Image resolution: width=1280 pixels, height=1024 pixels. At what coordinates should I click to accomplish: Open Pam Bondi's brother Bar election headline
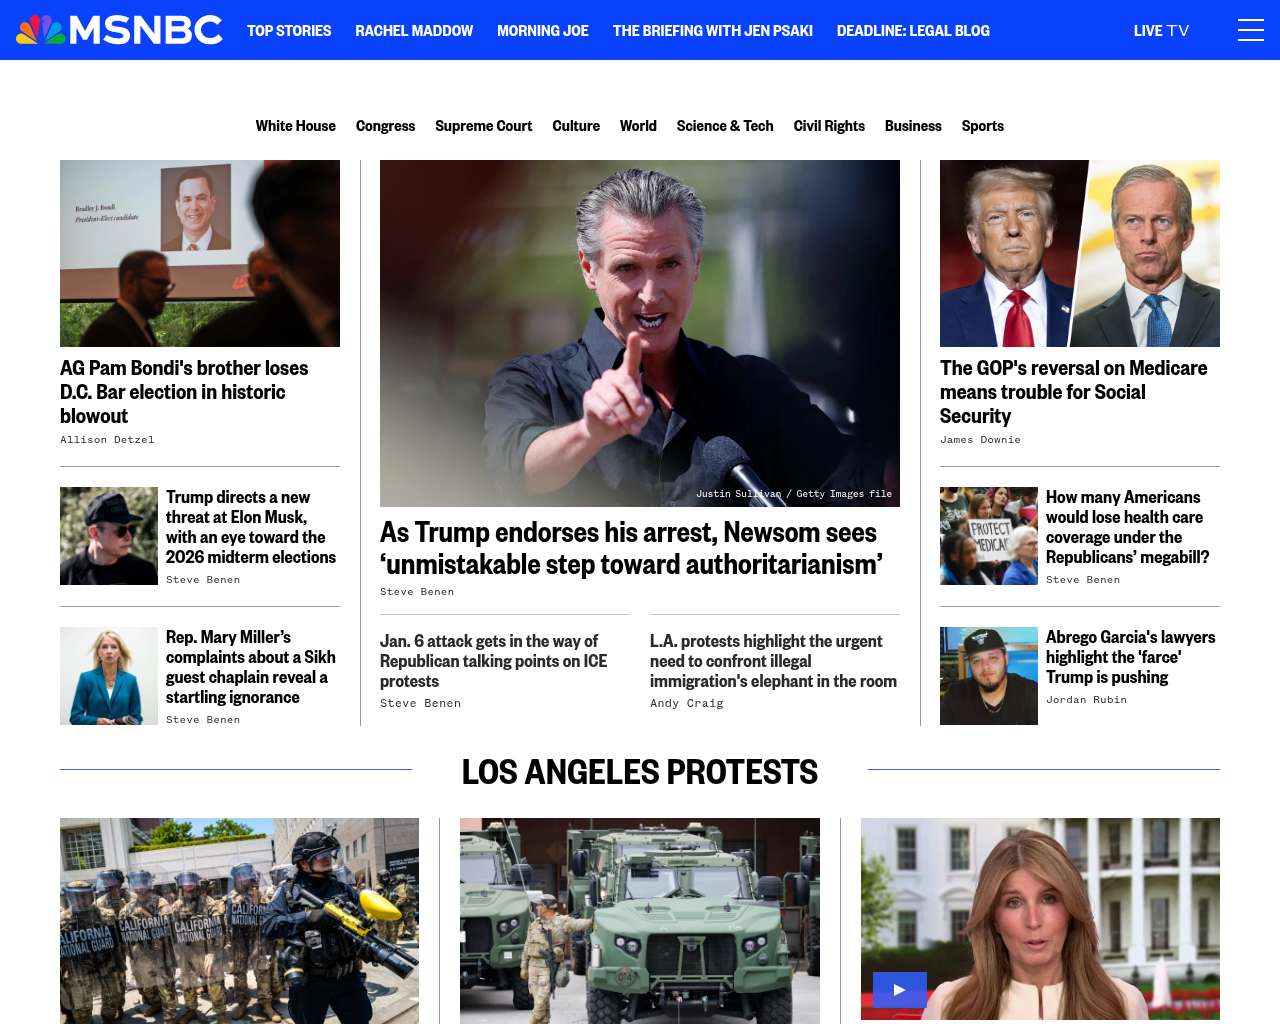pyautogui.click(x=184, y=392)
